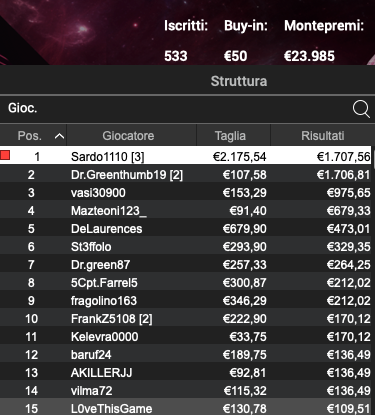Select the L0veThisGame row
Image resolution: width=375 pixels, height=415 pixels.
pyautogui.click(x=185, y=408)
